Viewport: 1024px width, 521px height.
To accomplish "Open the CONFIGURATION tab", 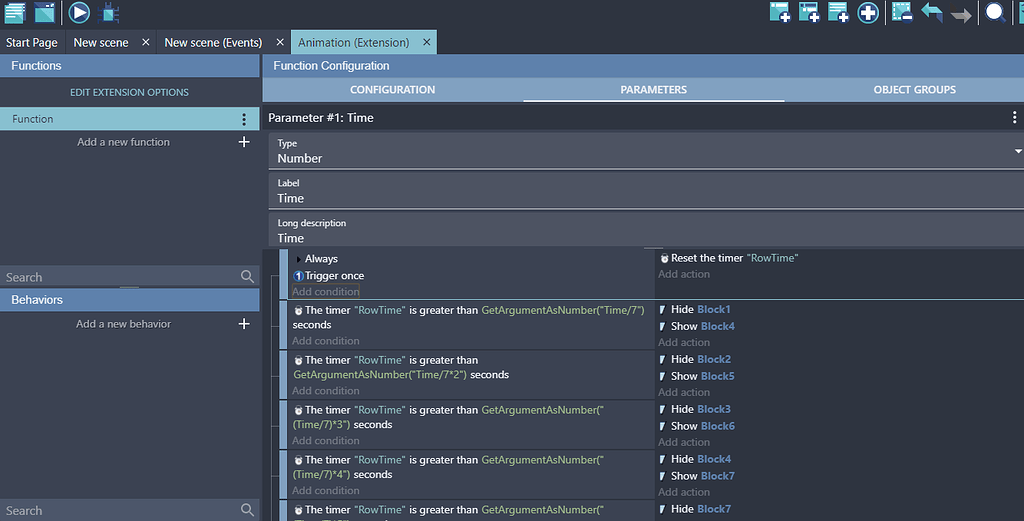I will click(x=392, y=90).
